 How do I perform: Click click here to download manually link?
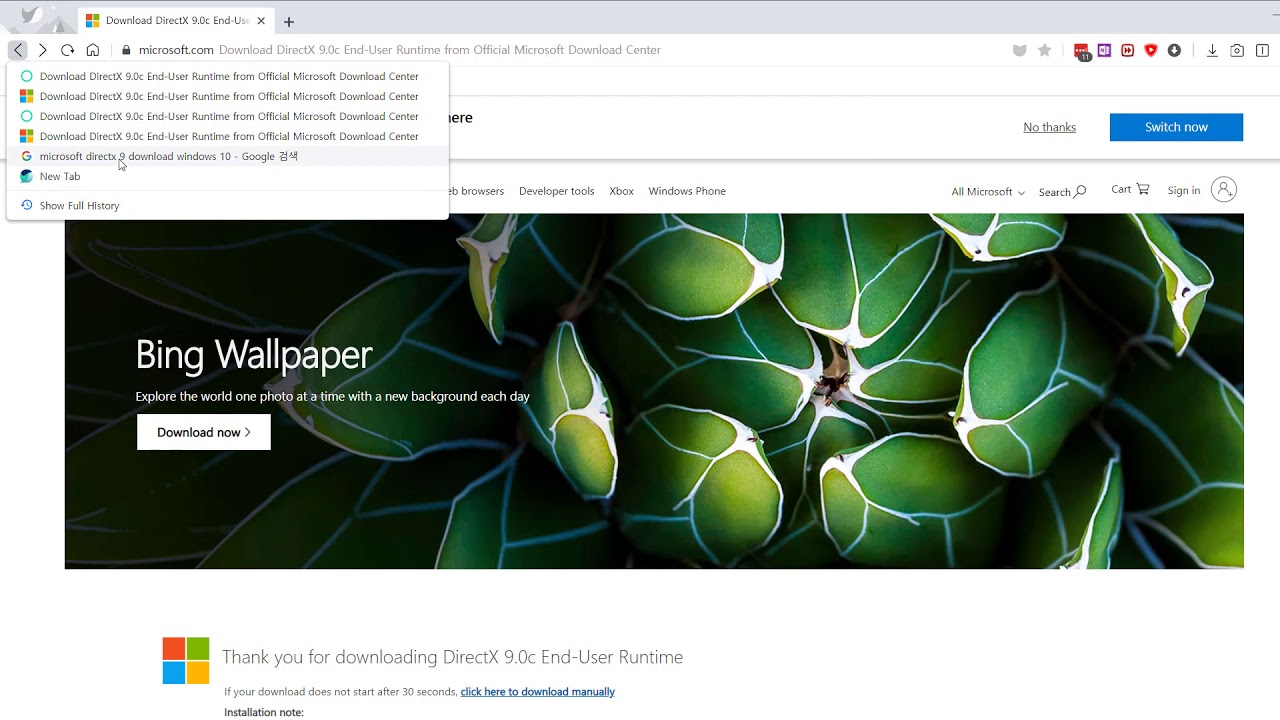pos(537,692)
